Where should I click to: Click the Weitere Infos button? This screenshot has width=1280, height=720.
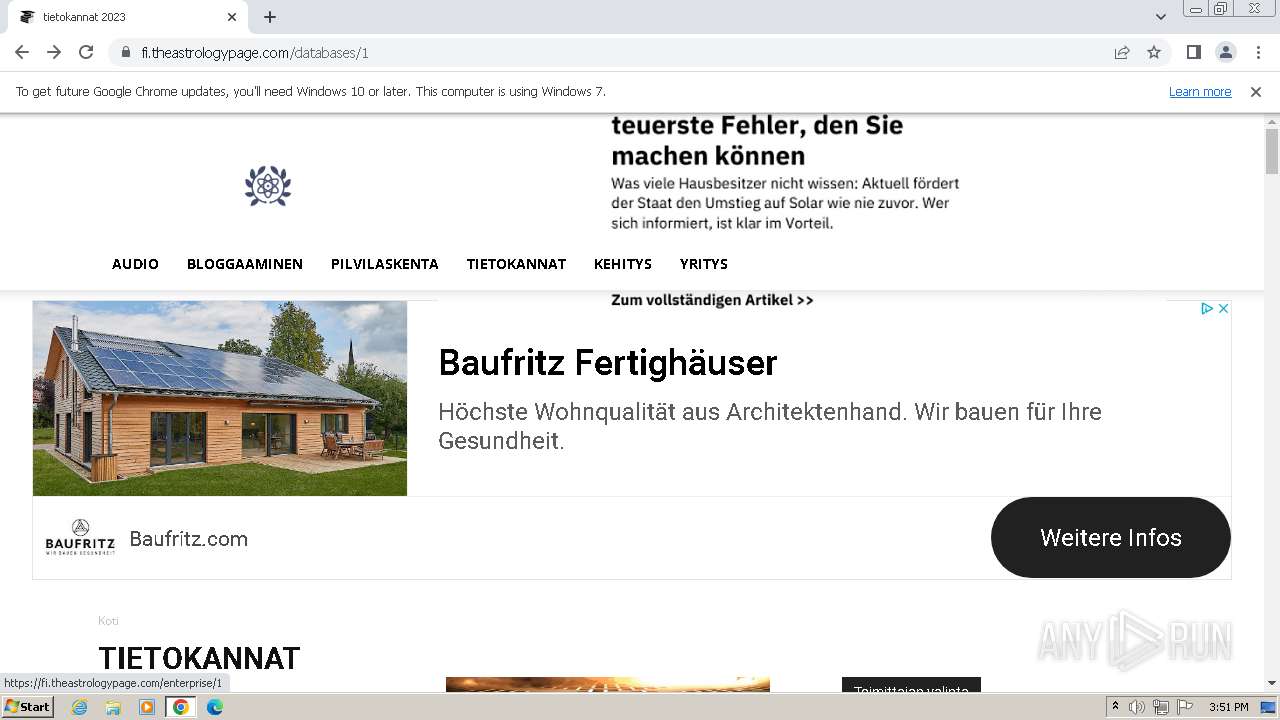pos(1110,538)
